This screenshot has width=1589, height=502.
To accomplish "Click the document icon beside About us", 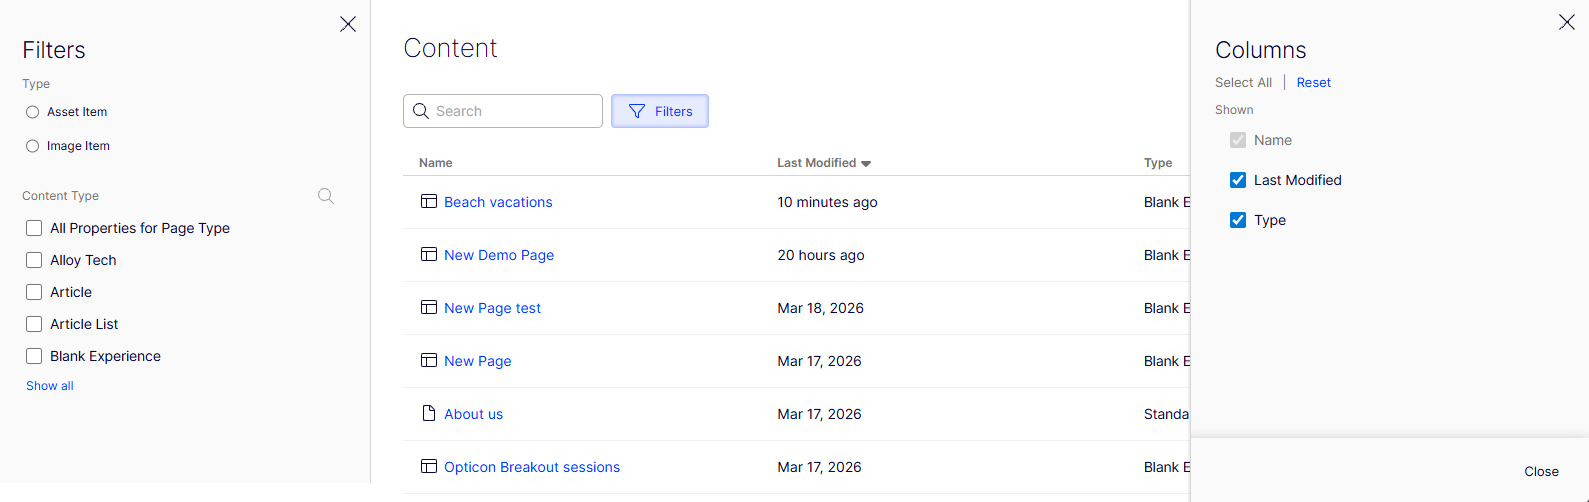I will pos(429,414).
